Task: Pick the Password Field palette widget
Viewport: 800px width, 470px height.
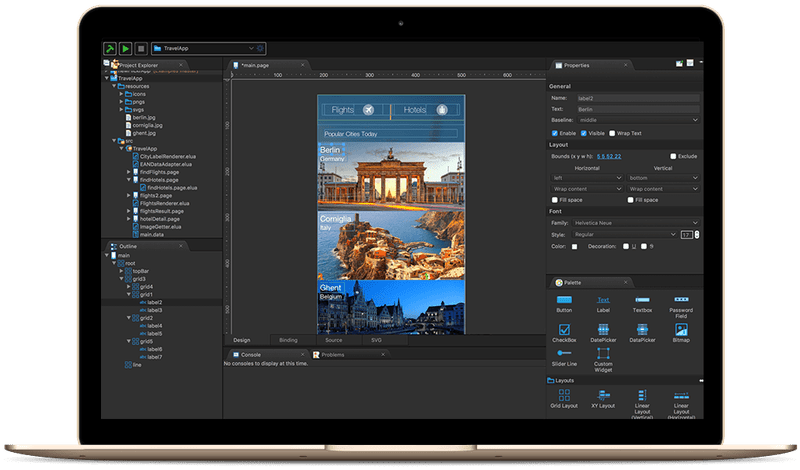Action: click(x=681, y=307)
